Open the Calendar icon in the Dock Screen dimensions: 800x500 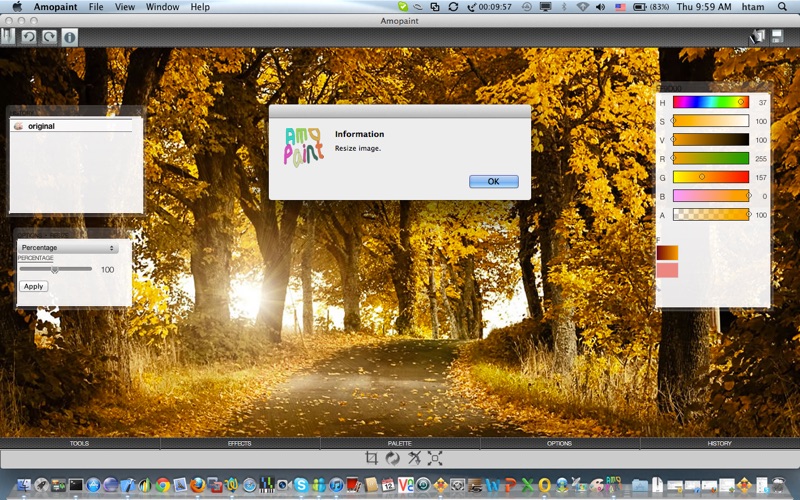click(388, 485)
